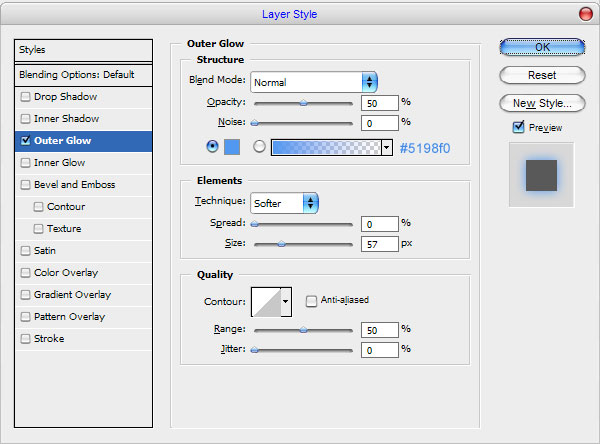Click the Opacity slider handle

click(x=303, y=103)
